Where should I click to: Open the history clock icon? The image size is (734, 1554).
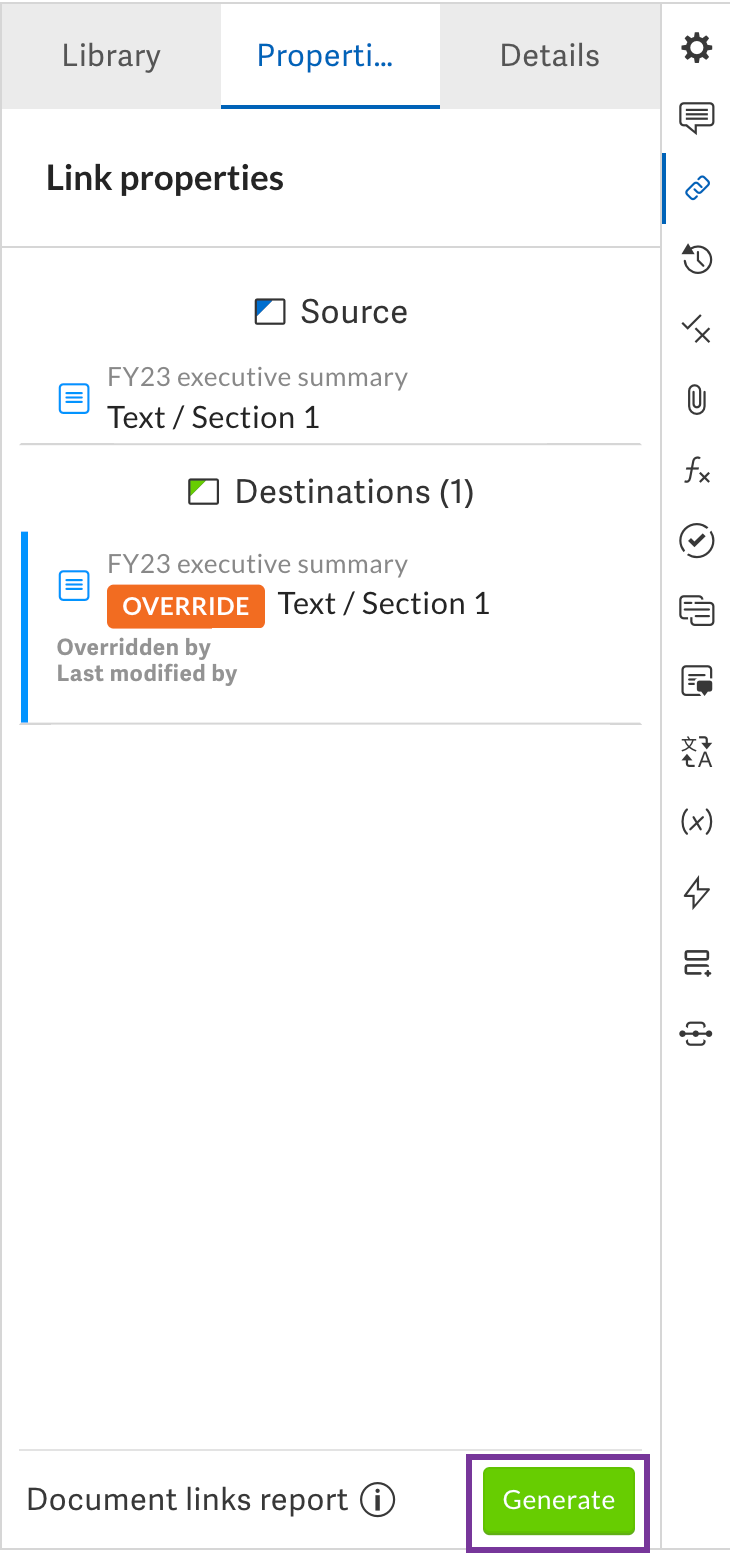coord(697,259)
